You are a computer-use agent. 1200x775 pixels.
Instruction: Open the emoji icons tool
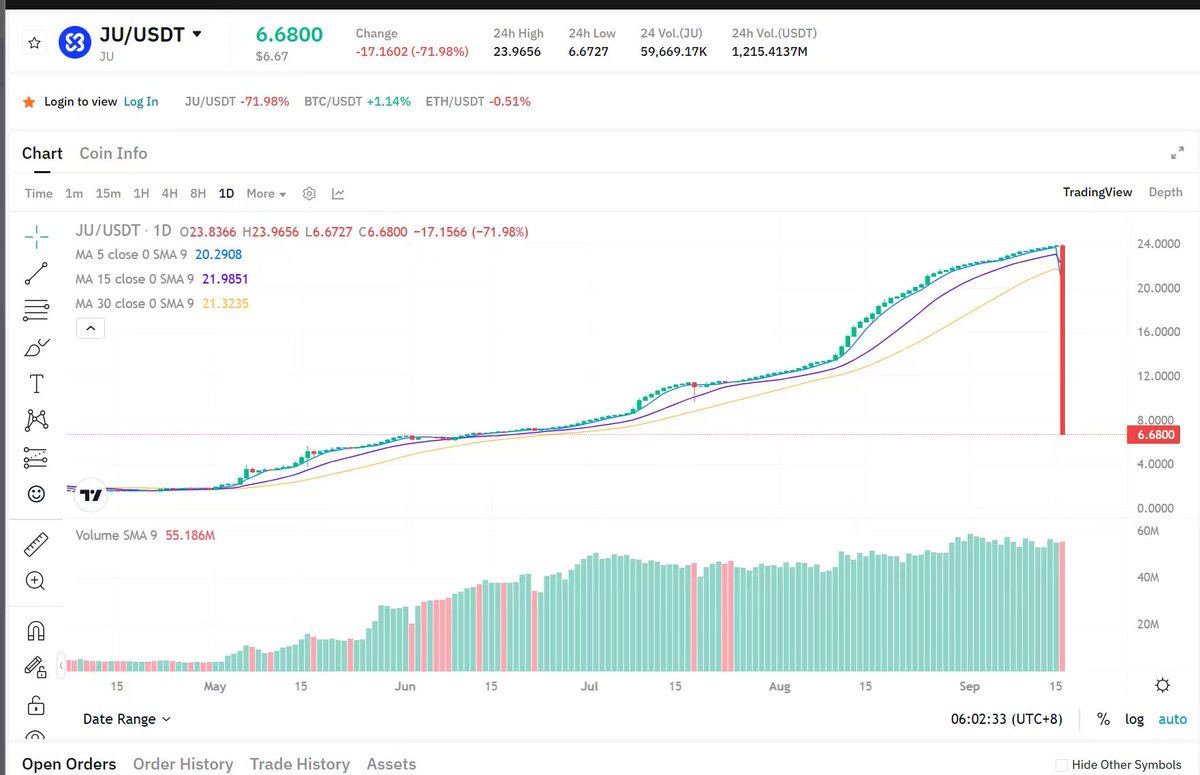pyautogui.click(x=36, y=494)
